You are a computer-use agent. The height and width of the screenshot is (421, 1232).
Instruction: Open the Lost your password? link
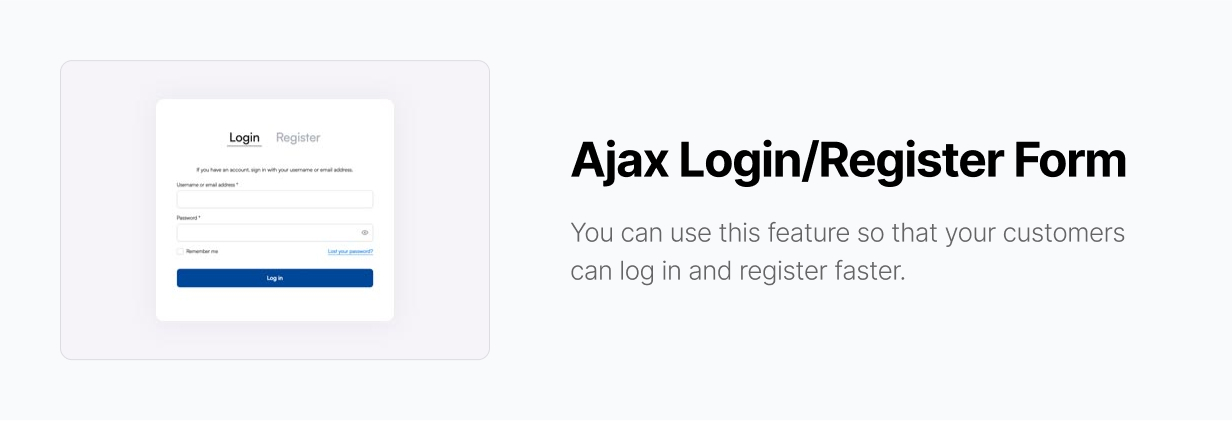(x=350, y=251)
